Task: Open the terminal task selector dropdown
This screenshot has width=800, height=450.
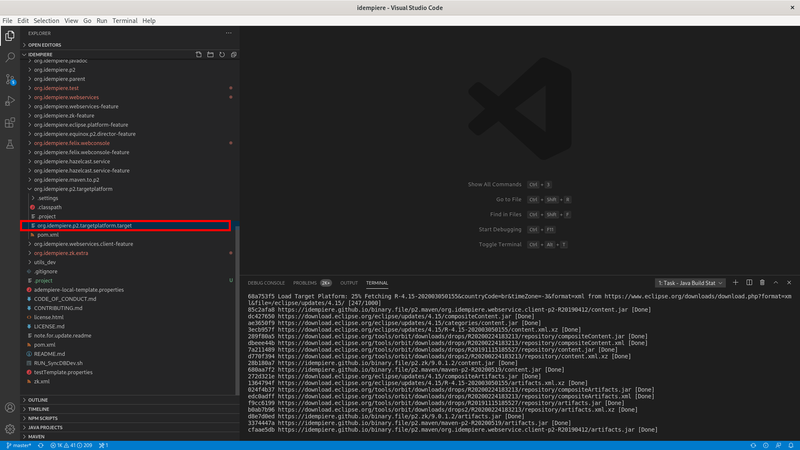Action: pos(690,283)
